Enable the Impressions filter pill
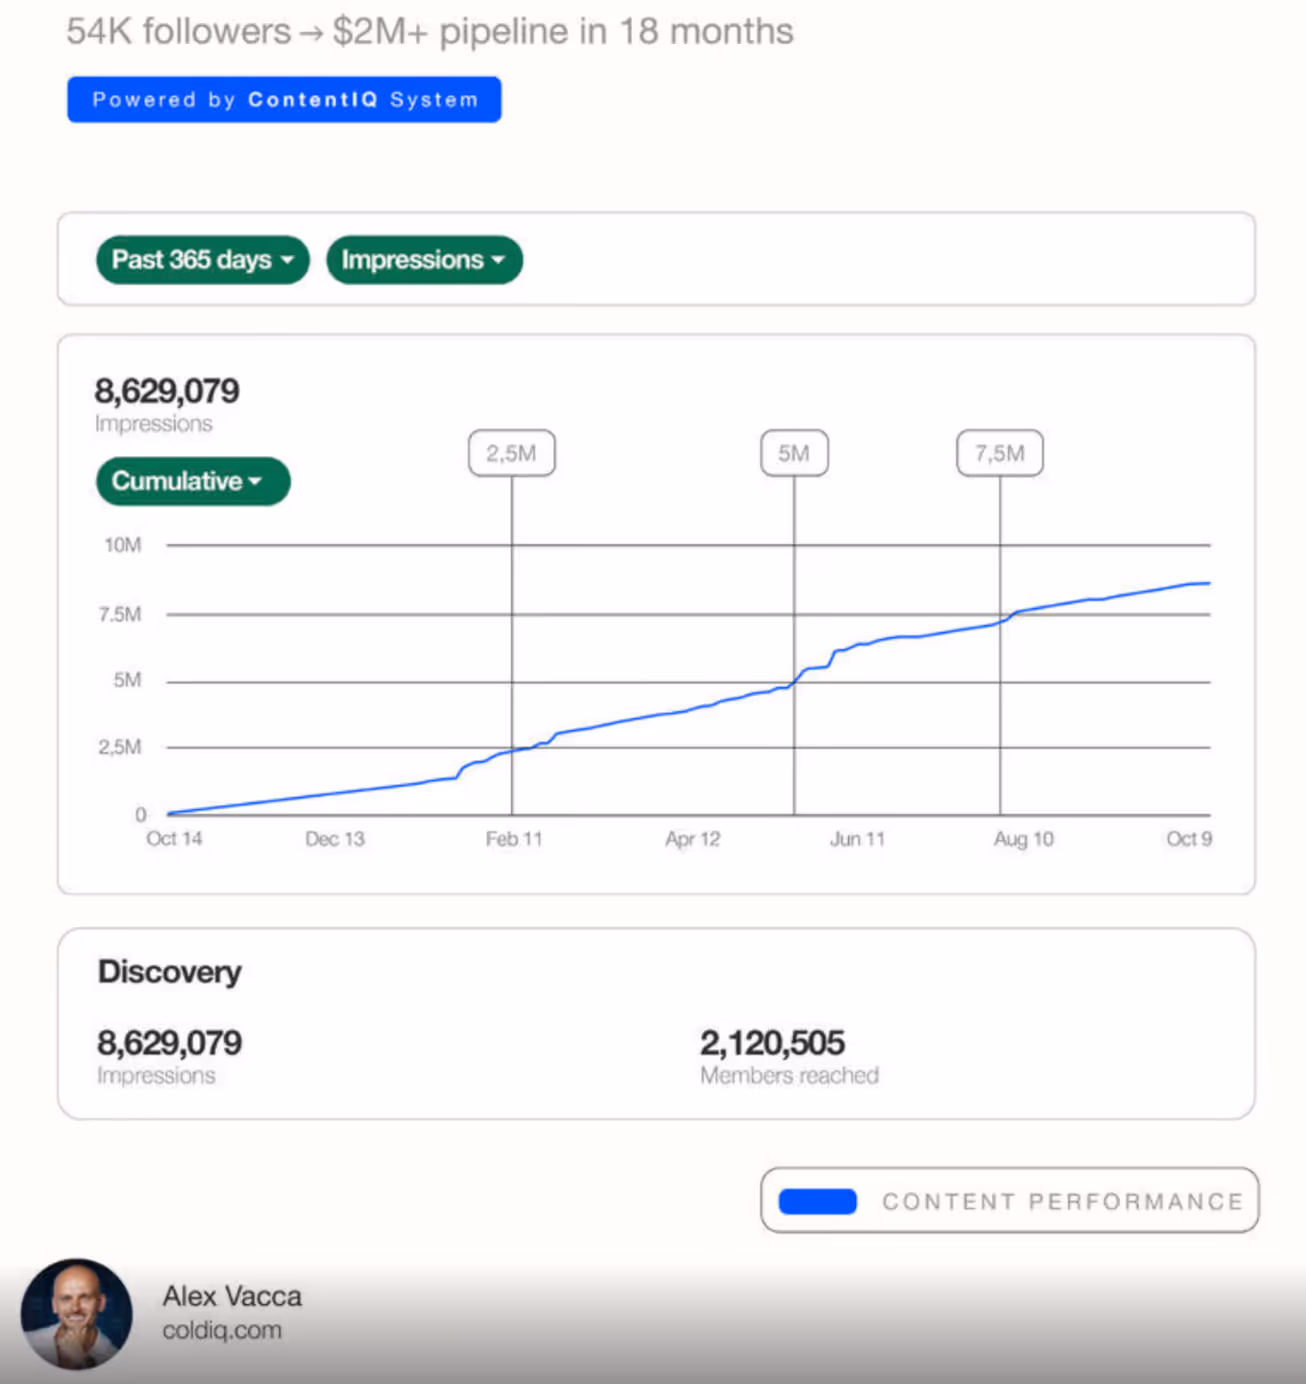This screenshot has height=1384, width=1306. click(424, 260)
